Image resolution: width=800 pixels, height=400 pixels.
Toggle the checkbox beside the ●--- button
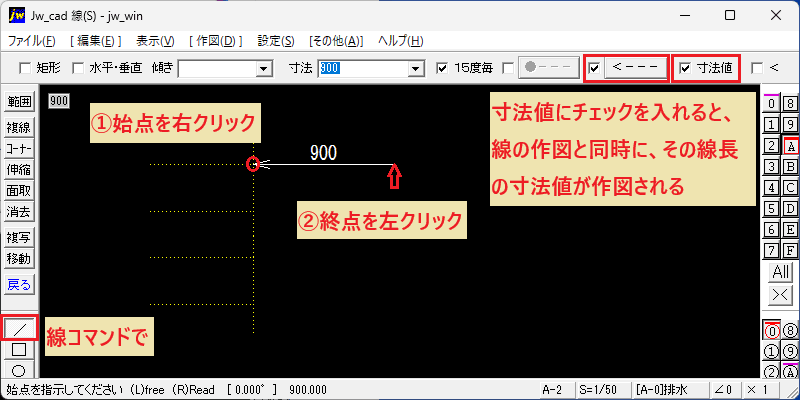(x=508, y=68)
